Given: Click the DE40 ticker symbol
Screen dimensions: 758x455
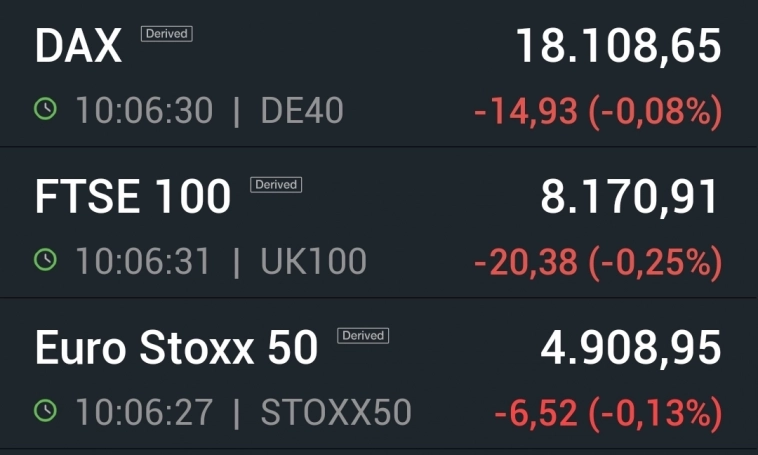Looking at the screenshot, I should point(302,111).
